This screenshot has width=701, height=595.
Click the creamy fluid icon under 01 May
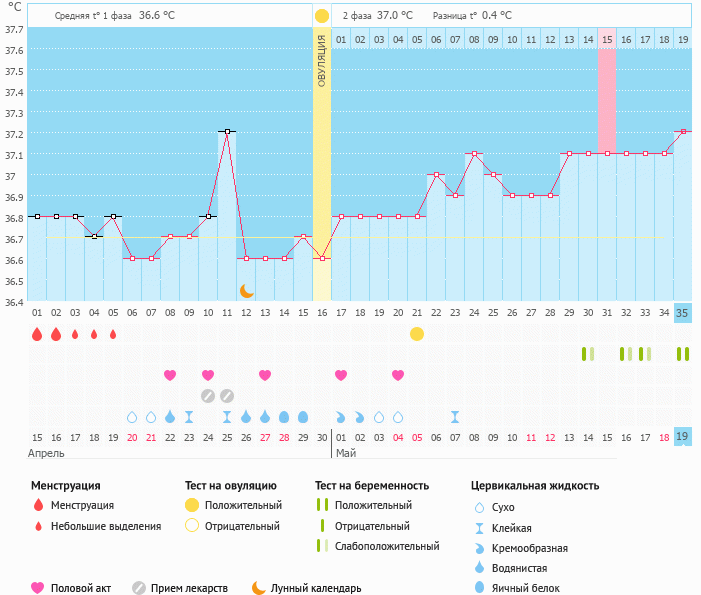(x=341, y=418)
